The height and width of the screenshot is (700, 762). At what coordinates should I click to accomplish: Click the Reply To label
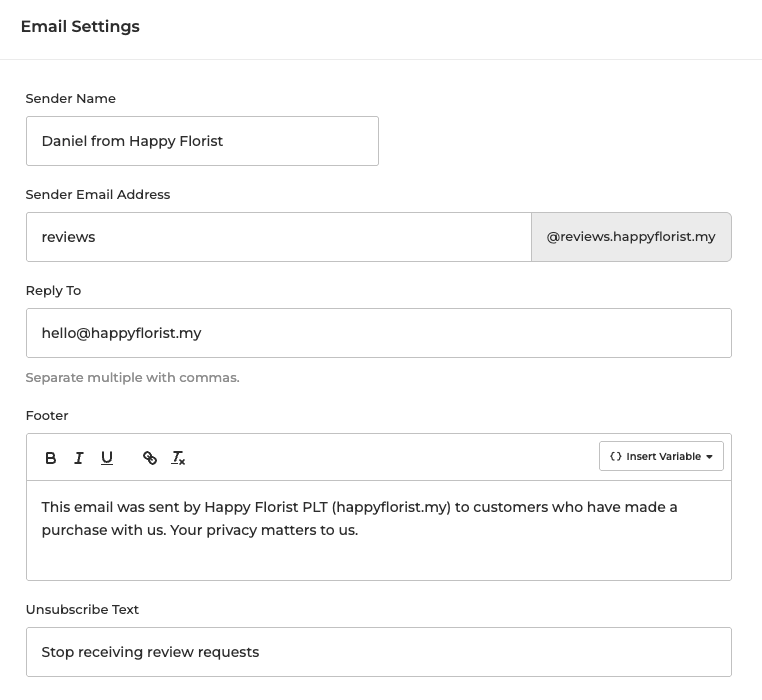pyautogui.click(x=53, y=291)
